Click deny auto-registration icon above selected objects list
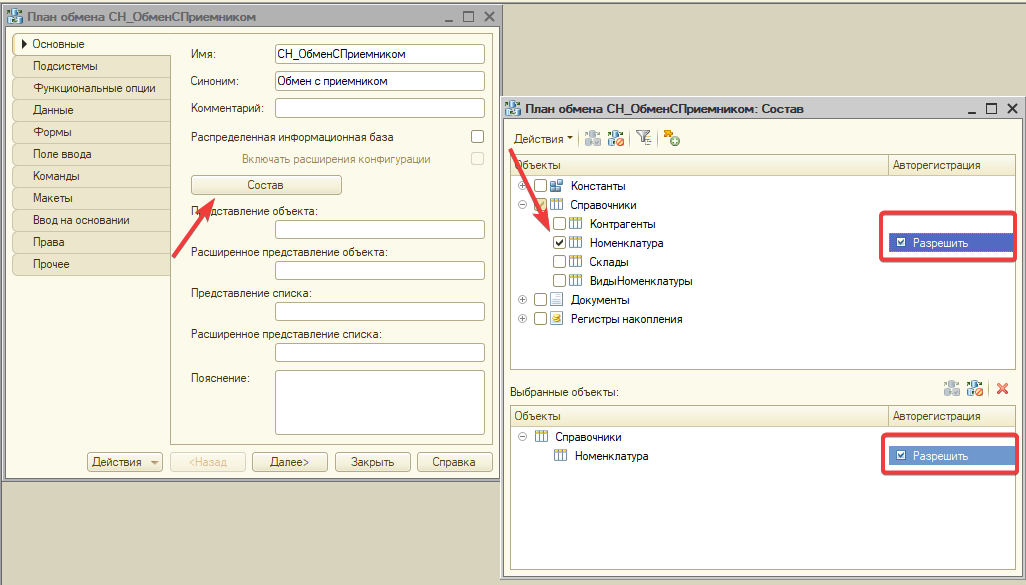1026x585 pixels. pos(975,389)
